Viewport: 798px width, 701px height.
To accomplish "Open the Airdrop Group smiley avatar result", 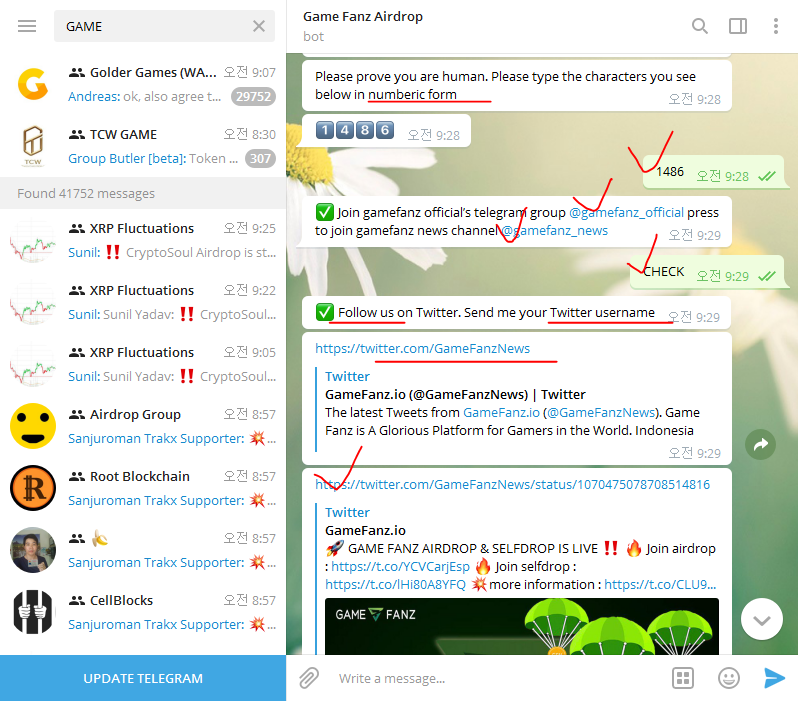I will (33, 426).
